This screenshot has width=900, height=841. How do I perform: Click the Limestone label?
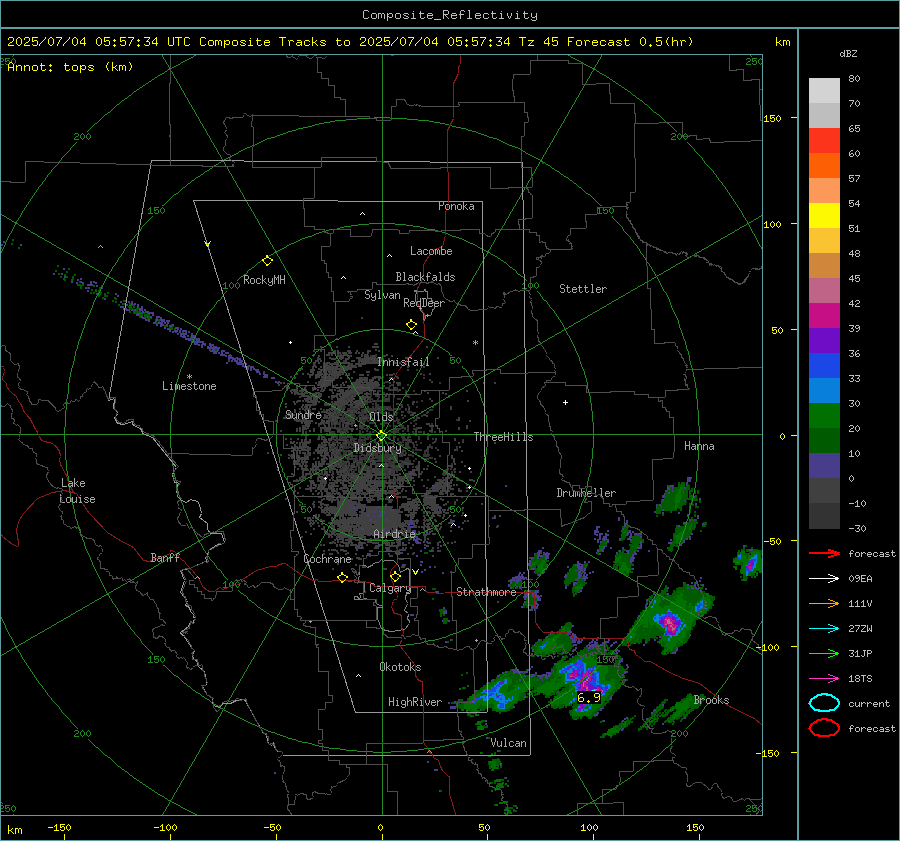pyautogui.click(x=189, y=386)
